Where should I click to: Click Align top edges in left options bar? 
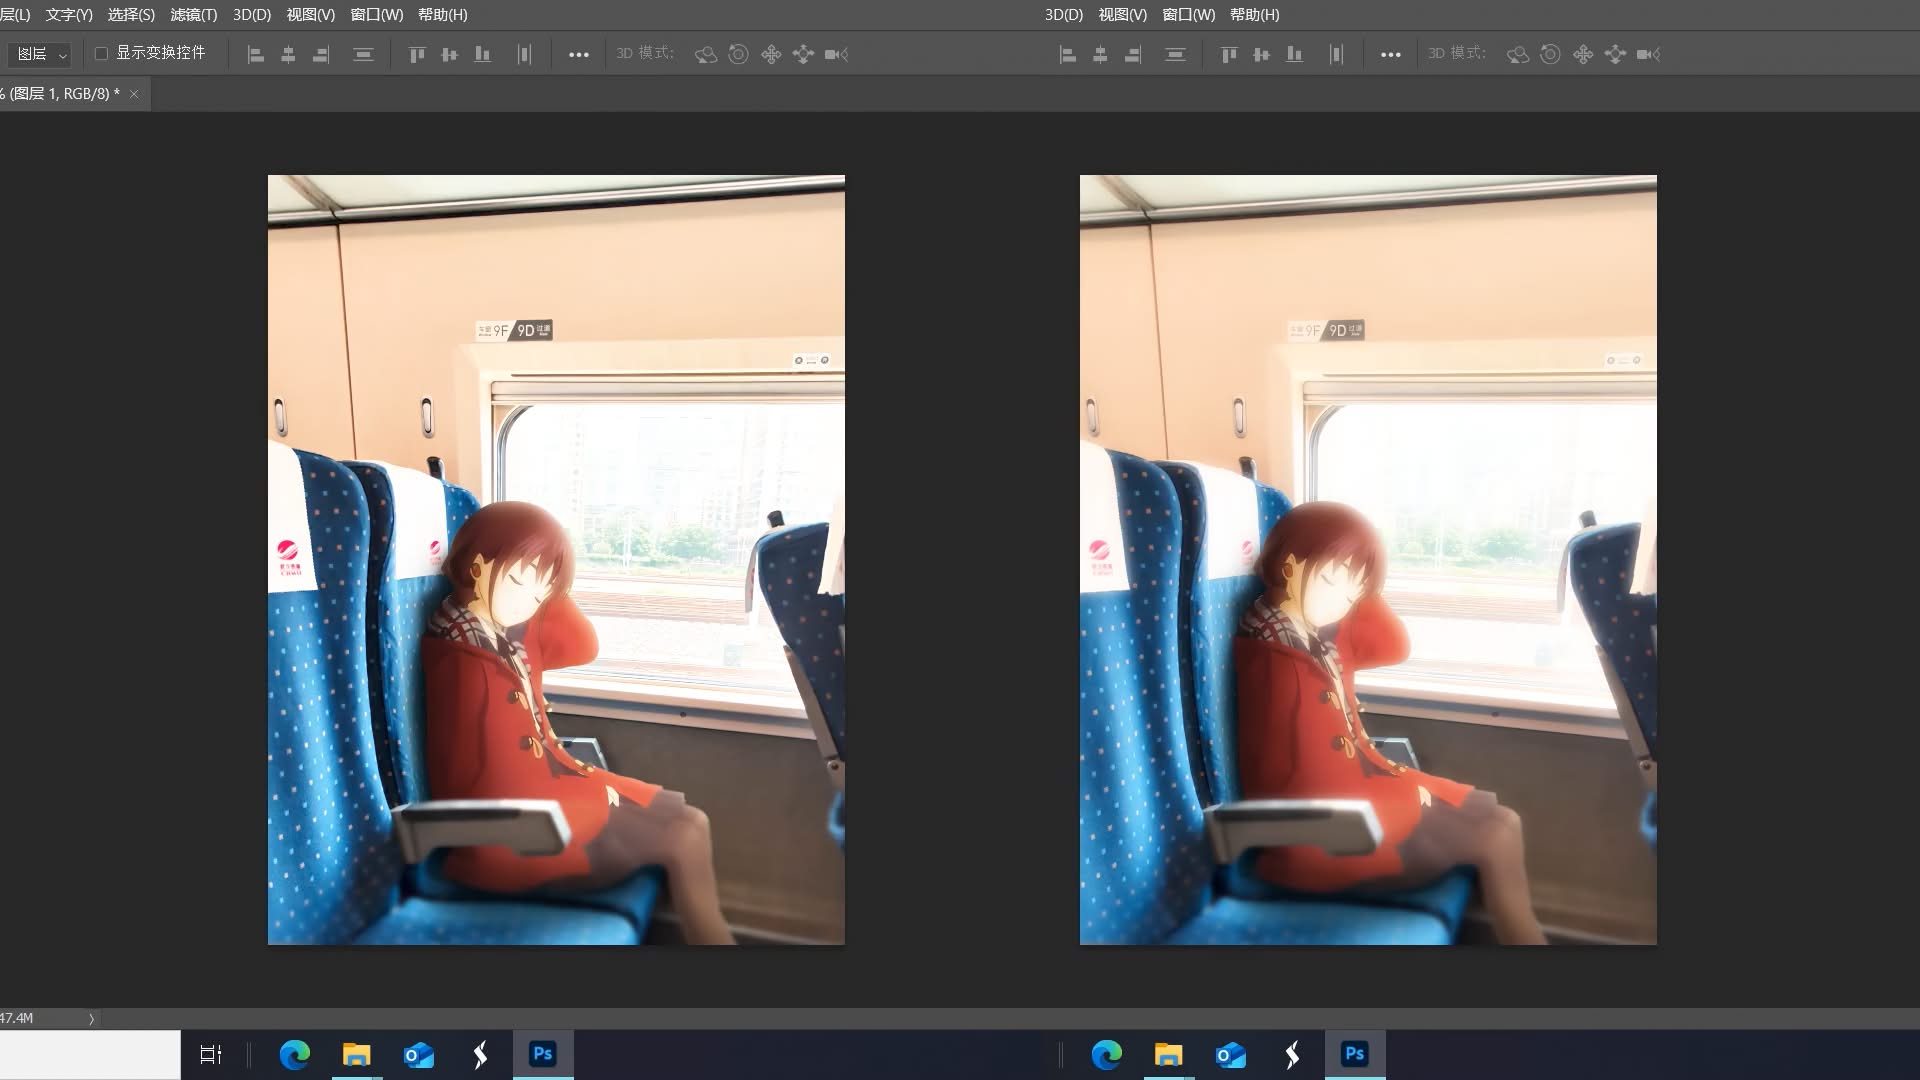point(417,55)
